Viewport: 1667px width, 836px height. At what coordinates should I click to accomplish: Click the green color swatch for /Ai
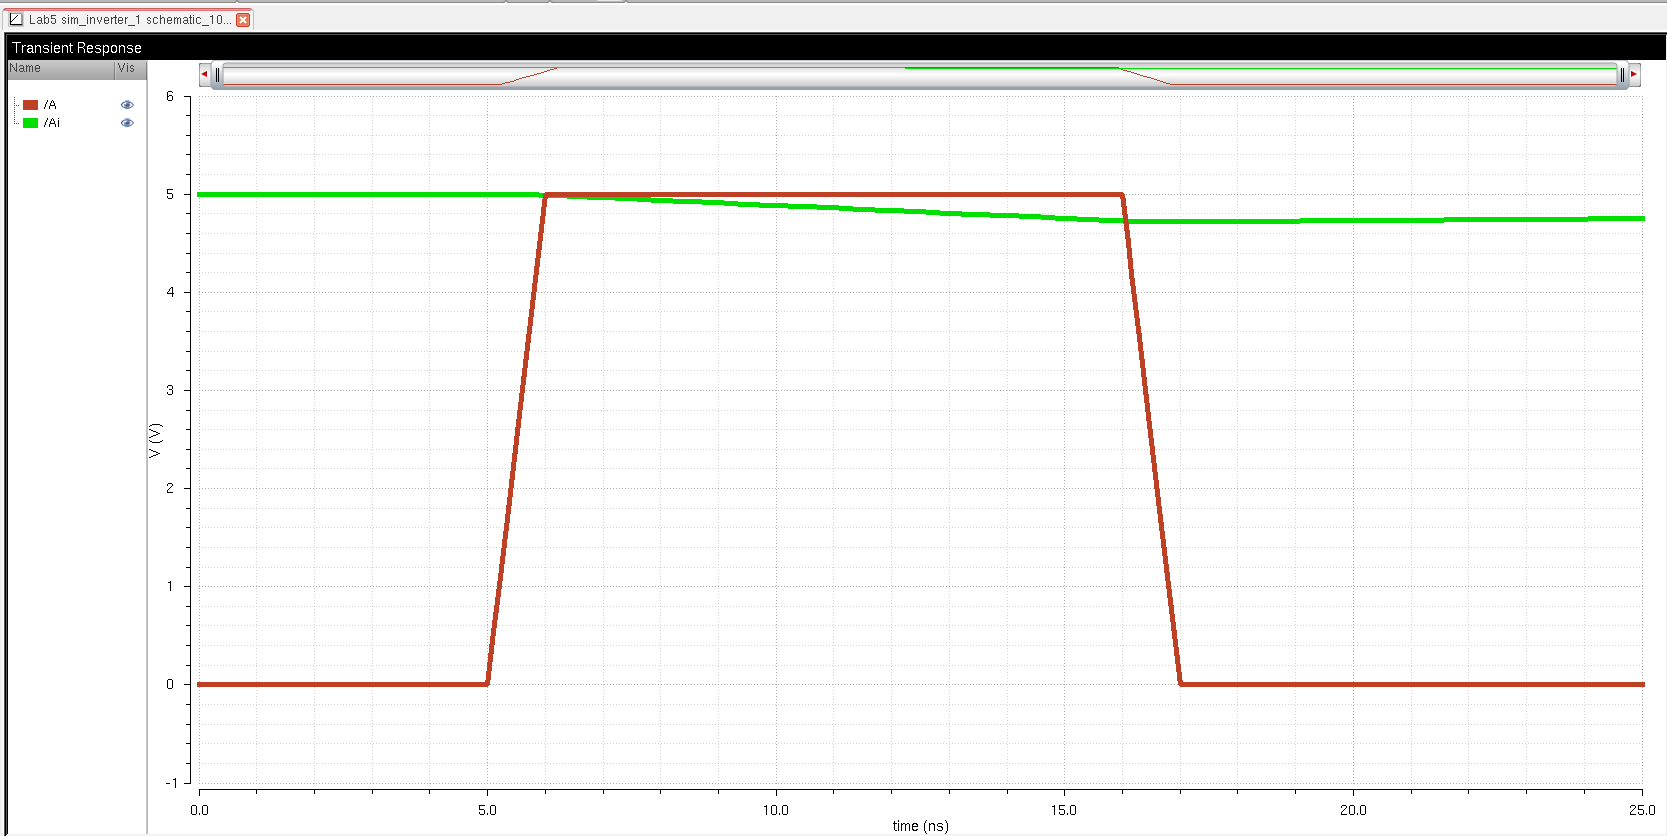click(x=31, y=123)
